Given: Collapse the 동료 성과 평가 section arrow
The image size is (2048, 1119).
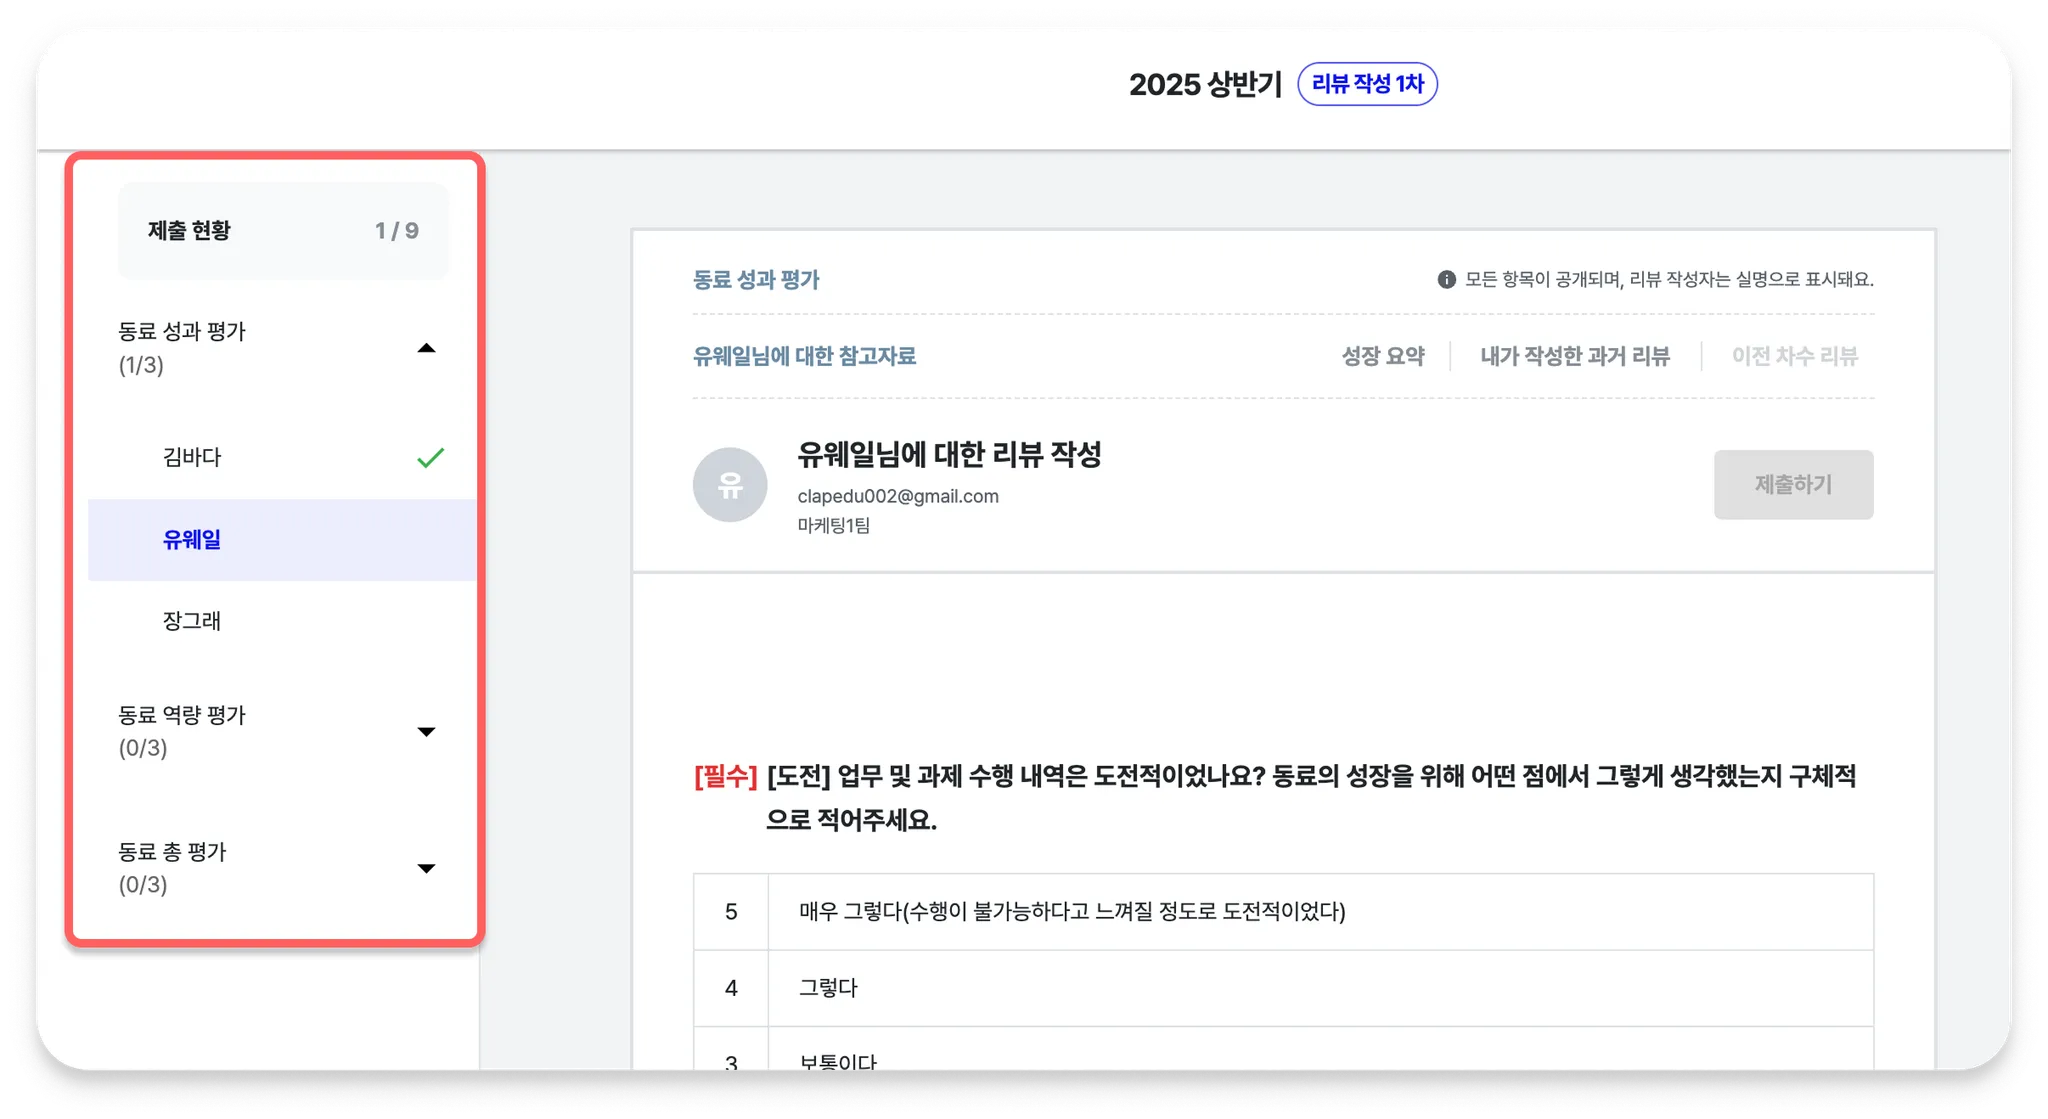Looking at the screenshot, I should (x=426, y=348).
